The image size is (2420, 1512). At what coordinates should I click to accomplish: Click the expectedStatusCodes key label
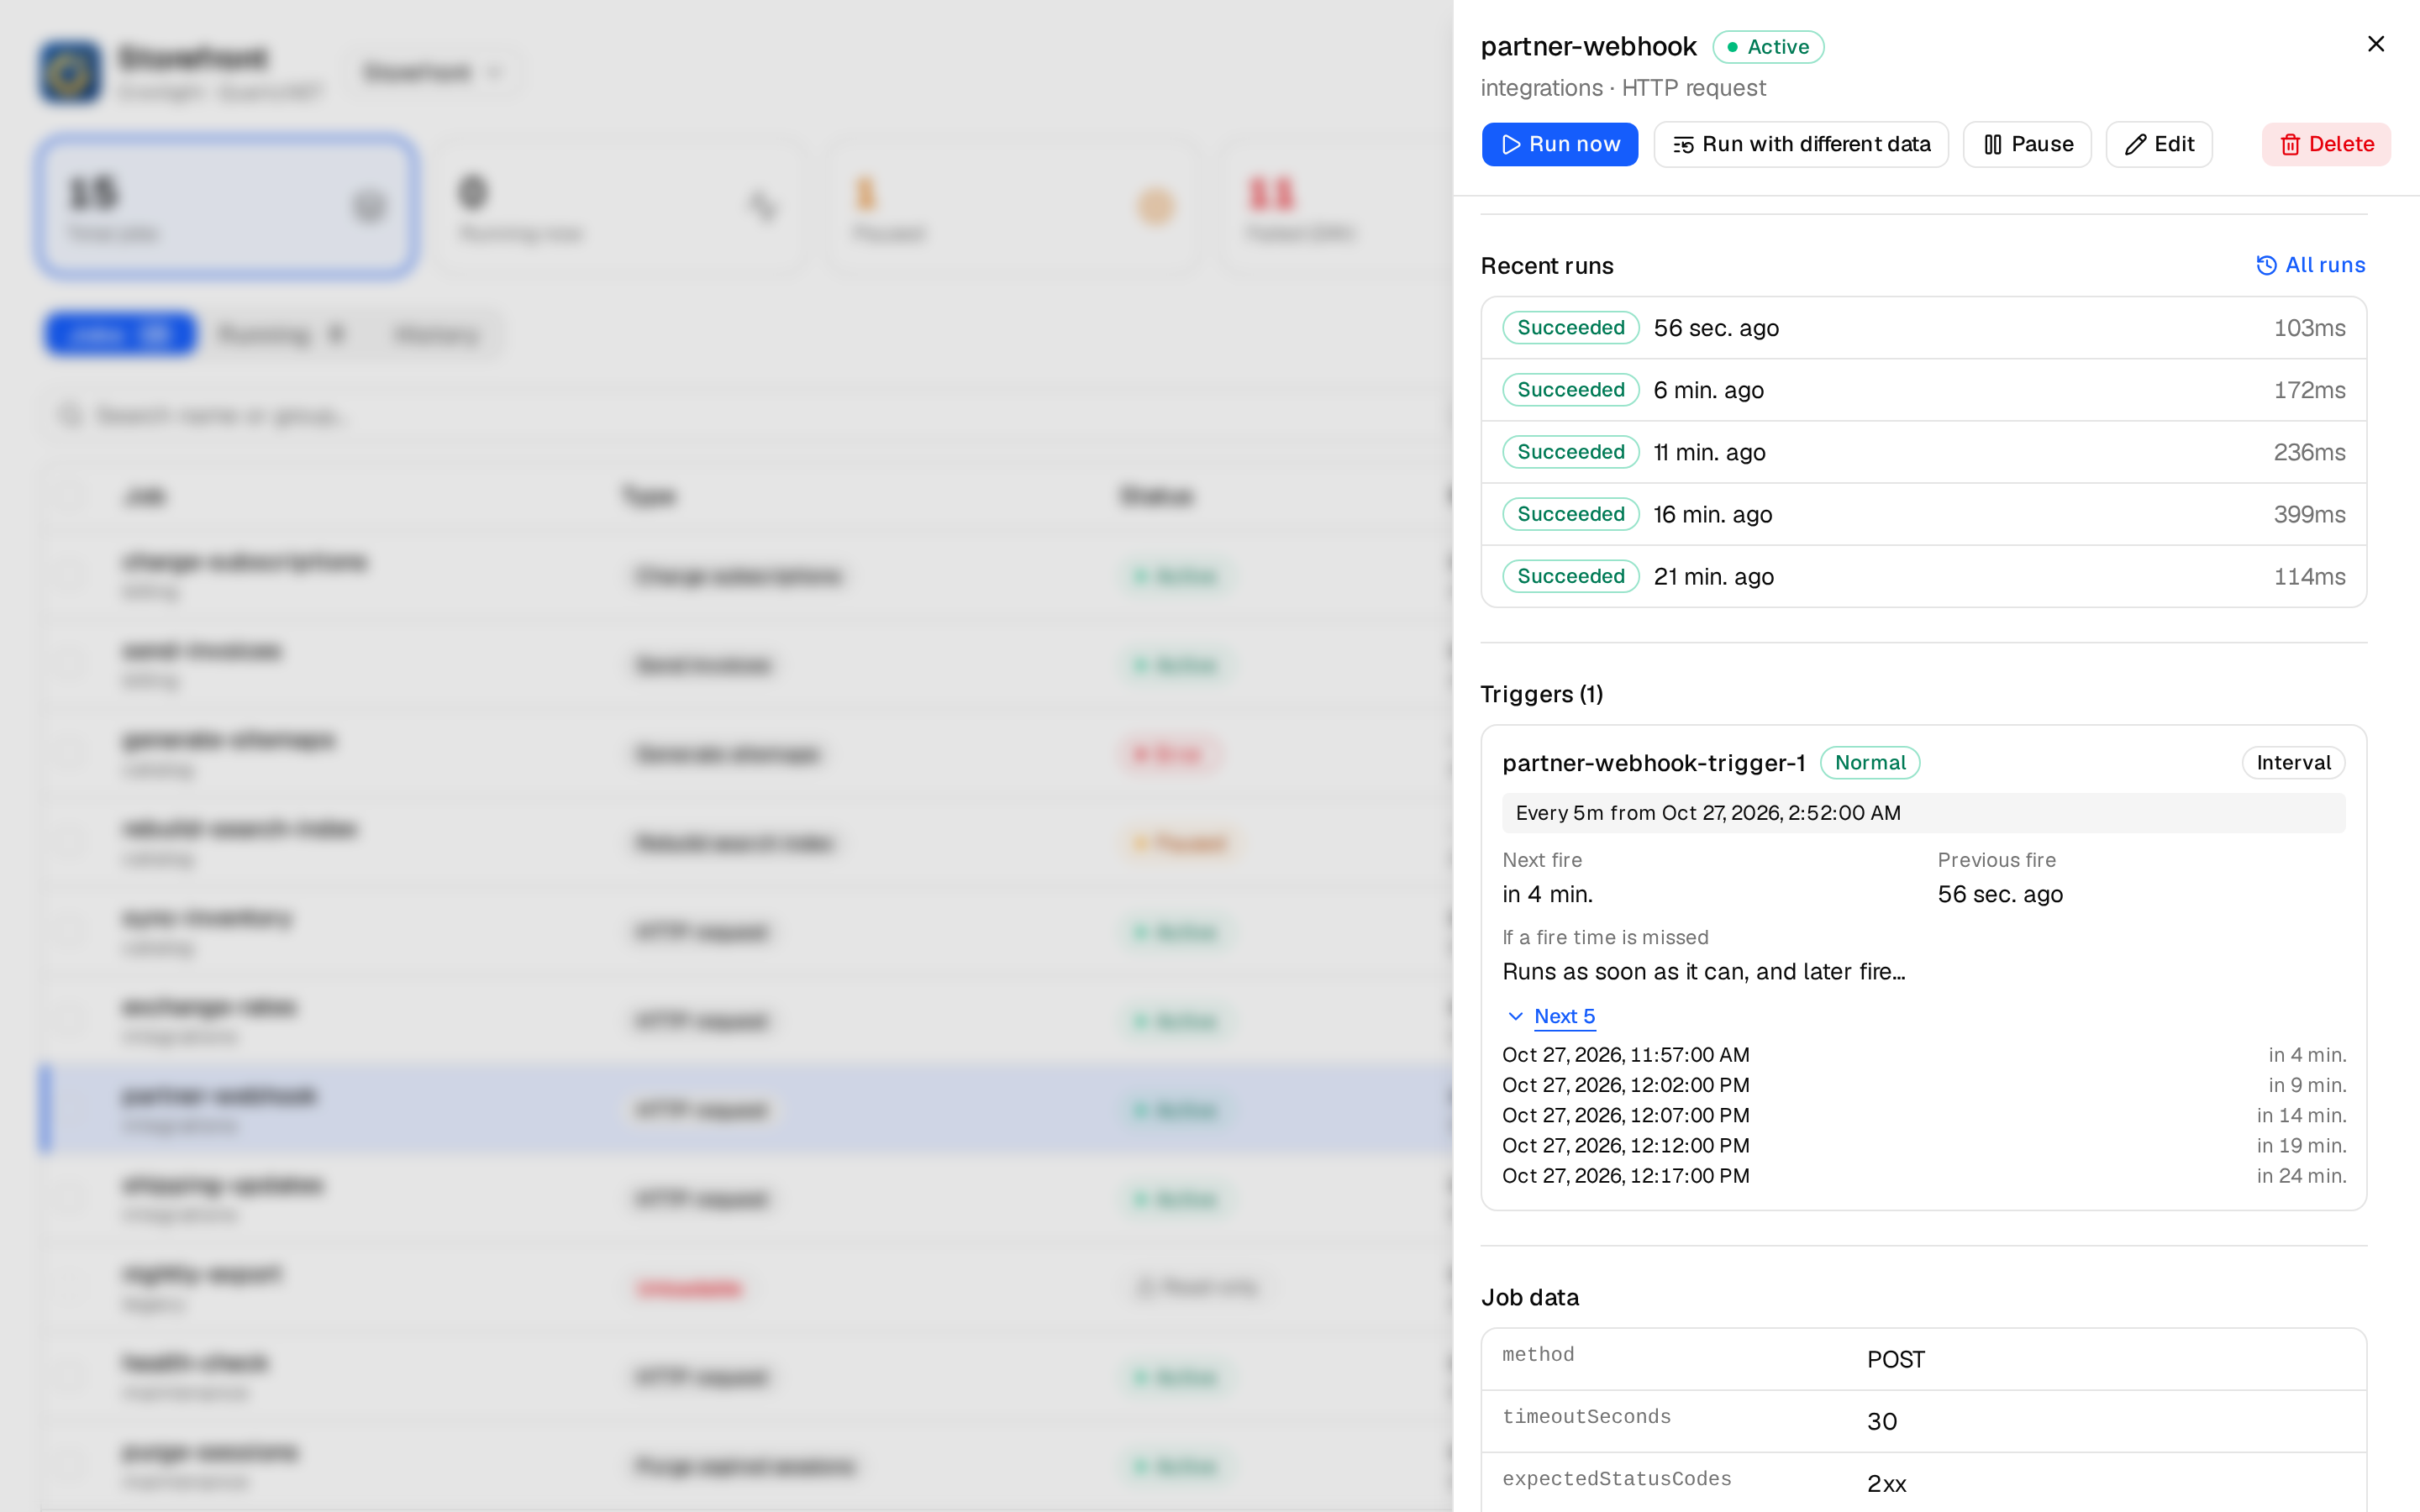pyautogui.click(x=1616, y=1479)
